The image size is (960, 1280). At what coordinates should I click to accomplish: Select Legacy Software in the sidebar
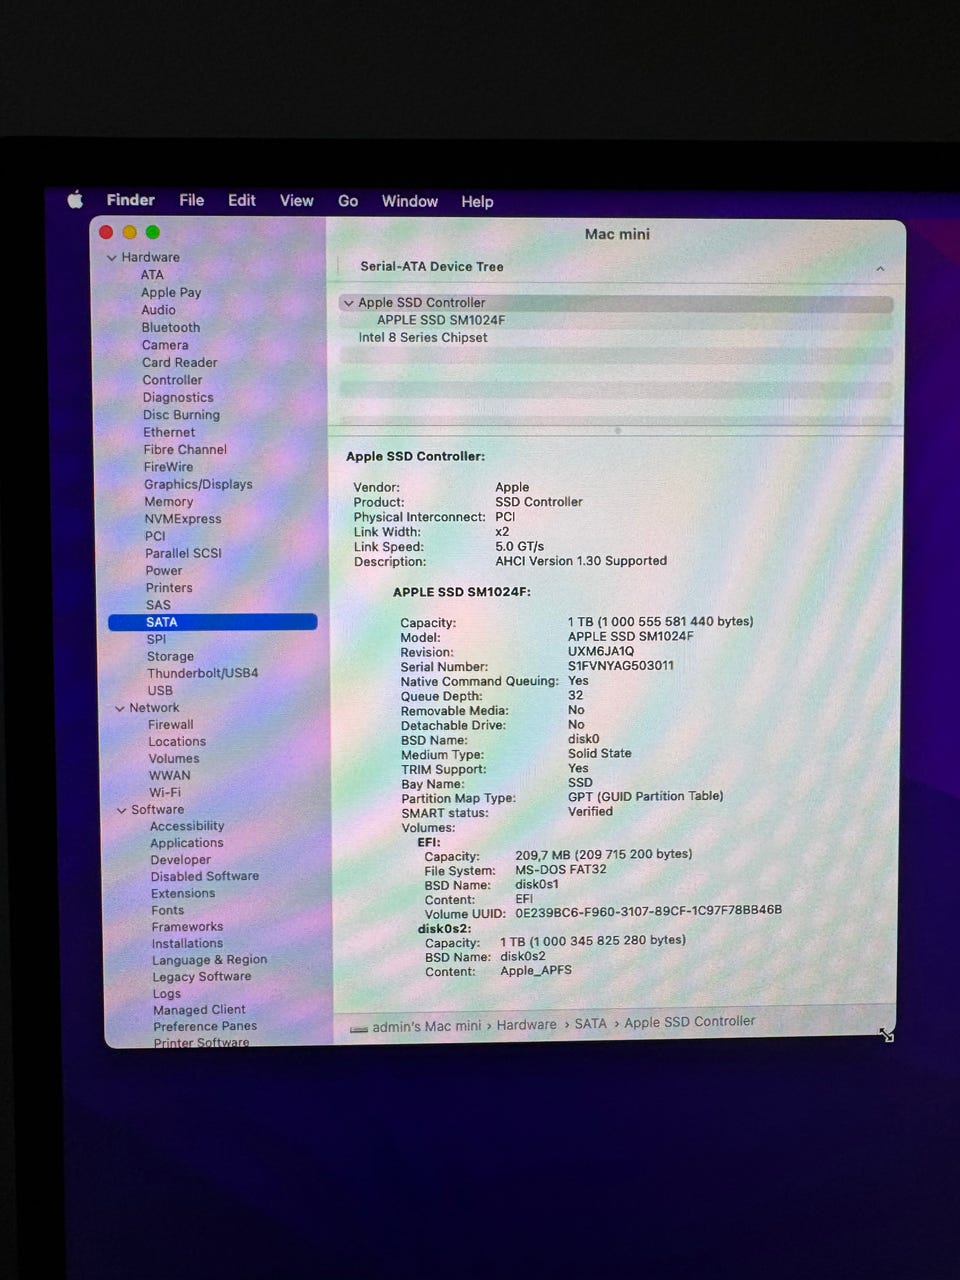tap(202, 977)
